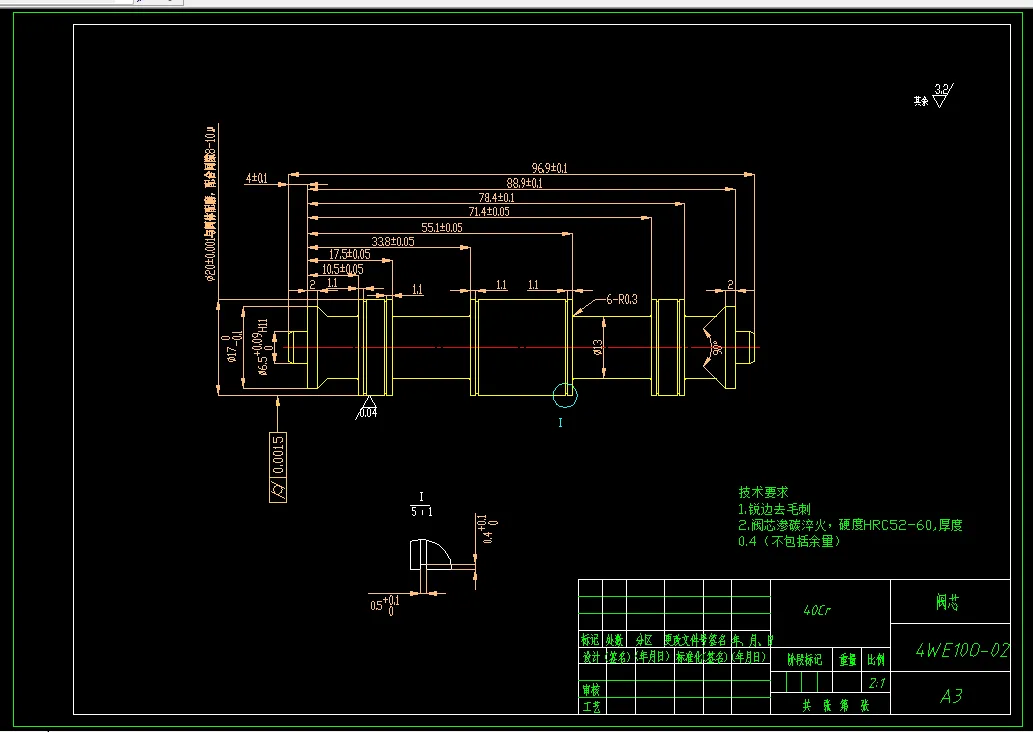Click the 审核 row label

pos(590,690)
